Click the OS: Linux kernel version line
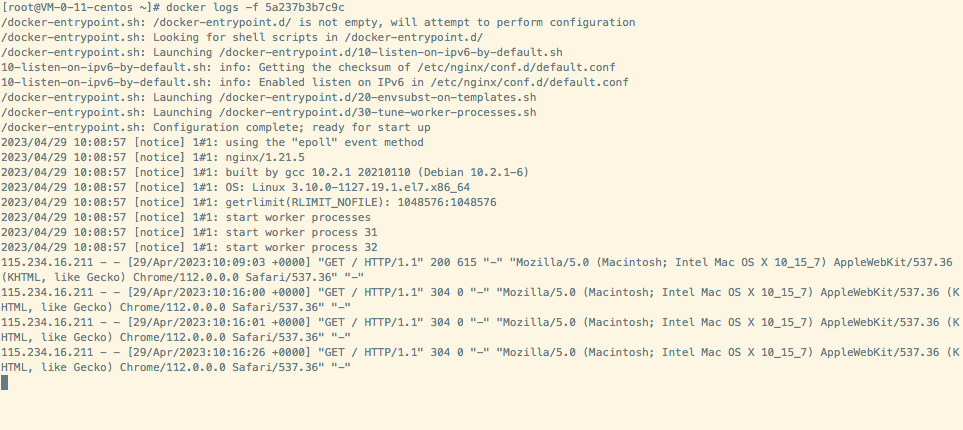This screenshot has width=963, height=430. [x=236, y=187]
